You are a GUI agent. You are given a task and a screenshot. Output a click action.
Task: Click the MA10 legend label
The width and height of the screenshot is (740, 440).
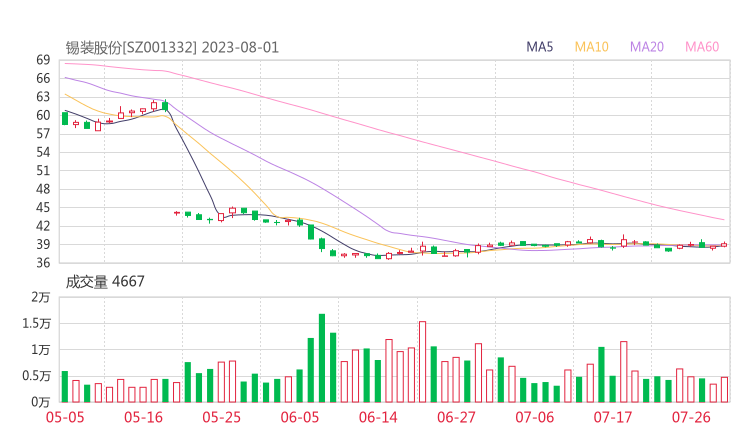coord(591,47)
